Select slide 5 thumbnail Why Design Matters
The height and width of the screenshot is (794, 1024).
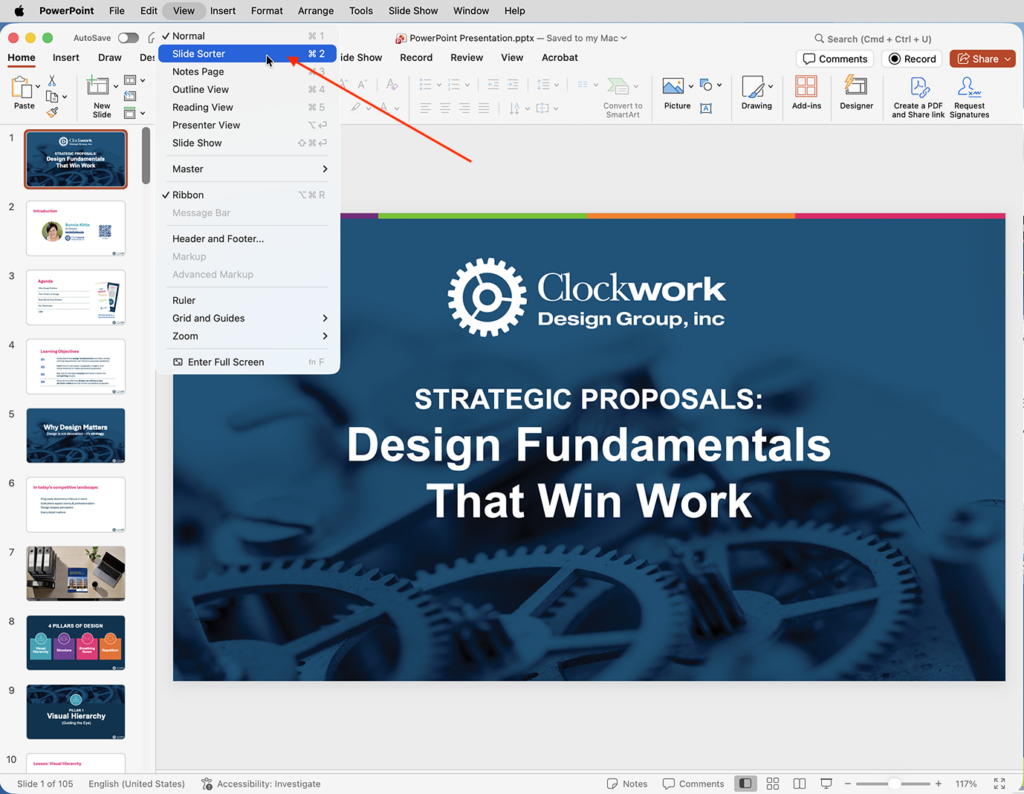coord(76,436)
